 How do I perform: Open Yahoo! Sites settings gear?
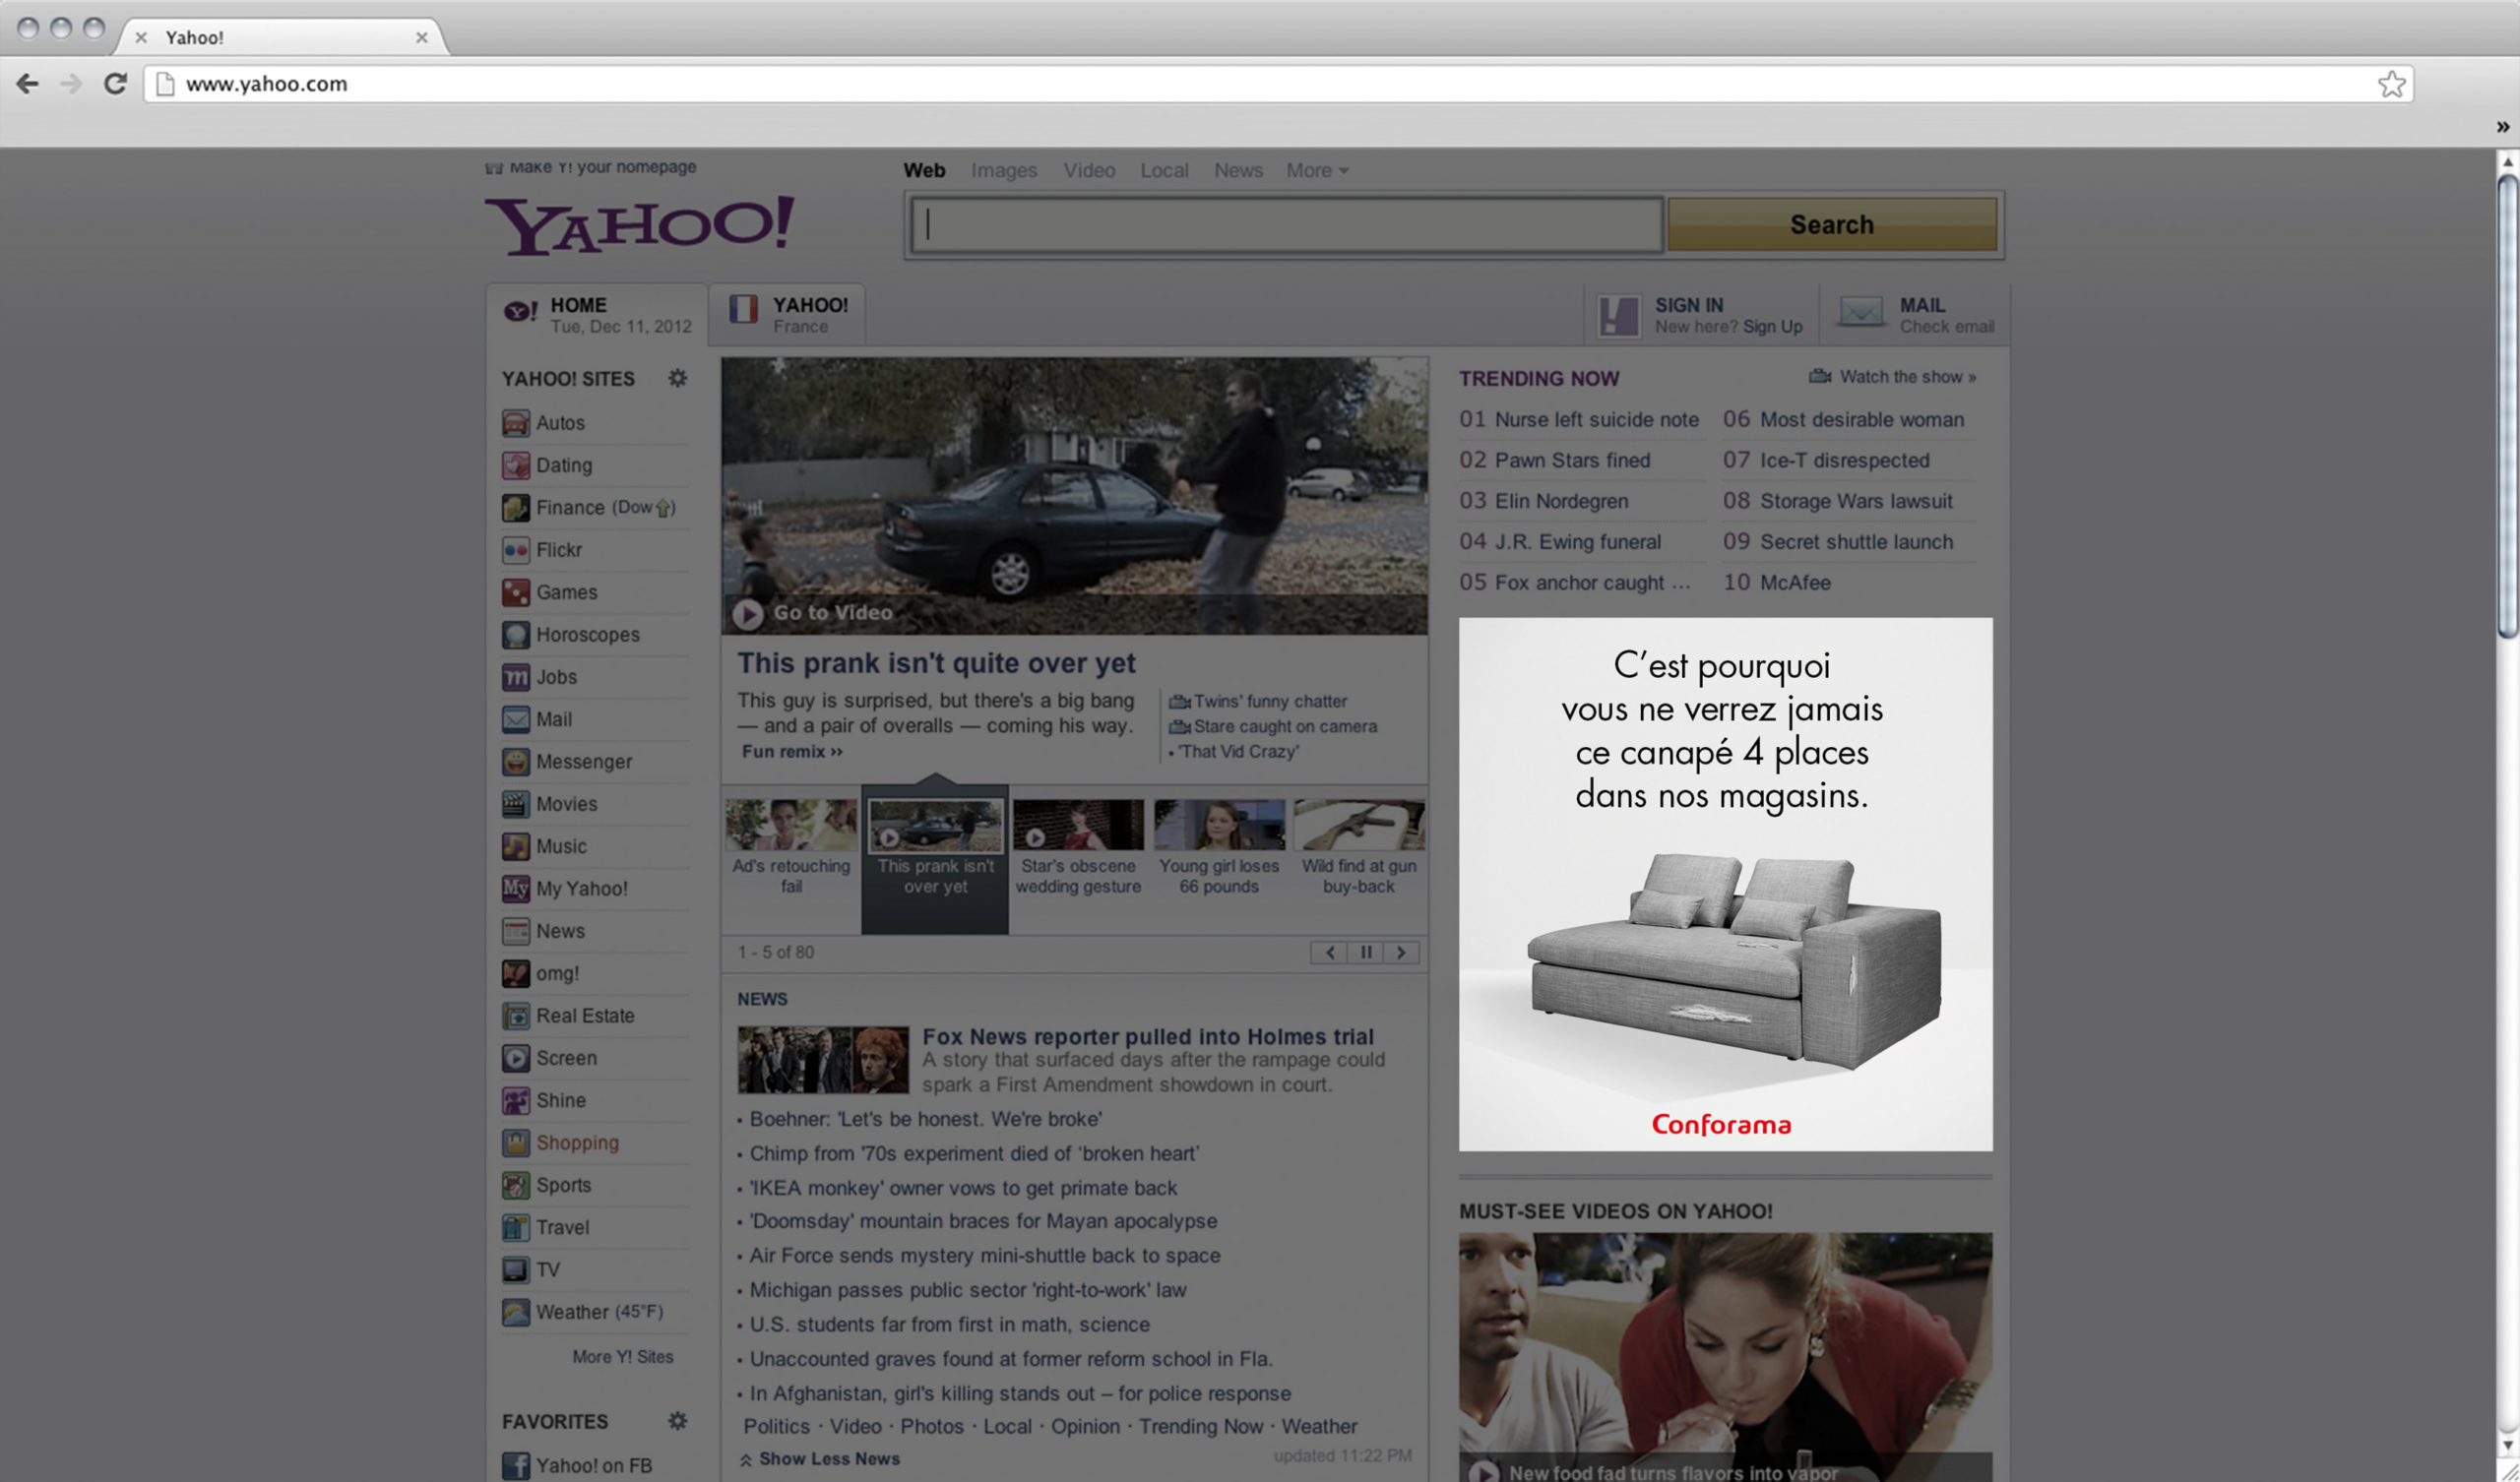point(678,378)
